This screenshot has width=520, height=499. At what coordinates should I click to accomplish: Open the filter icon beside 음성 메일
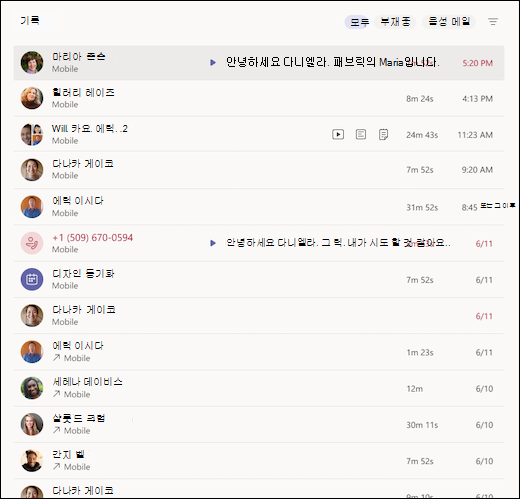click(493, 22)
